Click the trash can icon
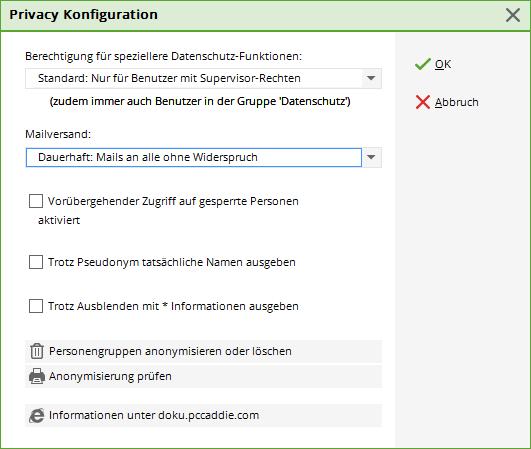The width and height of the screenshot is (531, 449). (37, 351)
